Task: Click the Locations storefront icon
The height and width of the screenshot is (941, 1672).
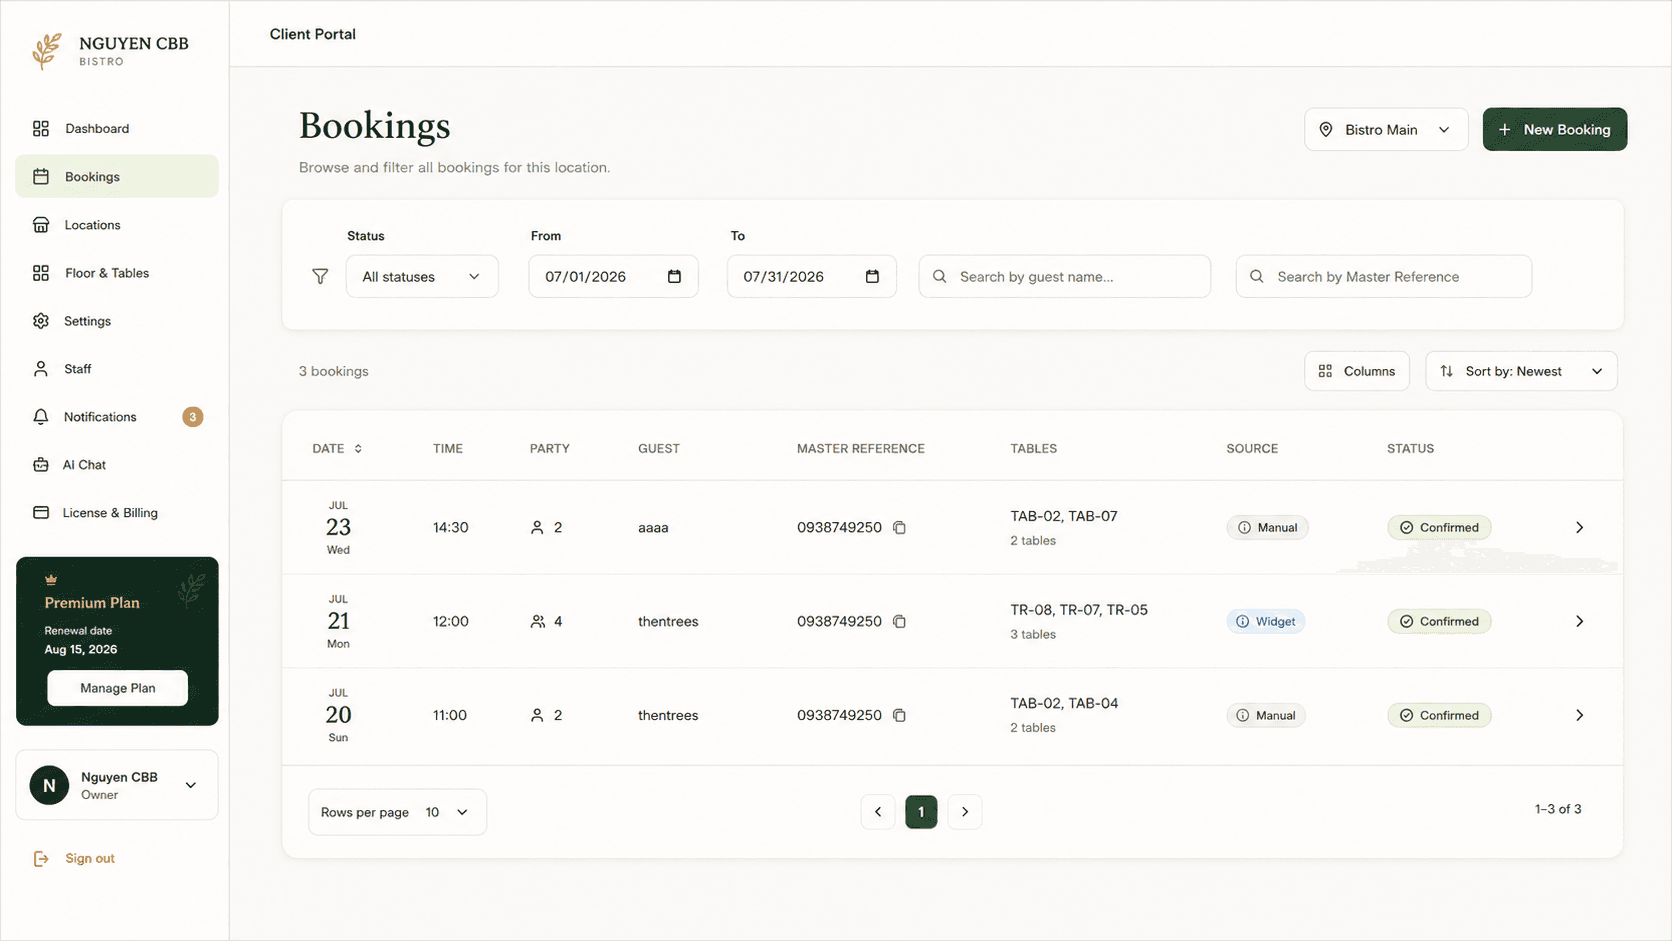Action: (41, 225)
